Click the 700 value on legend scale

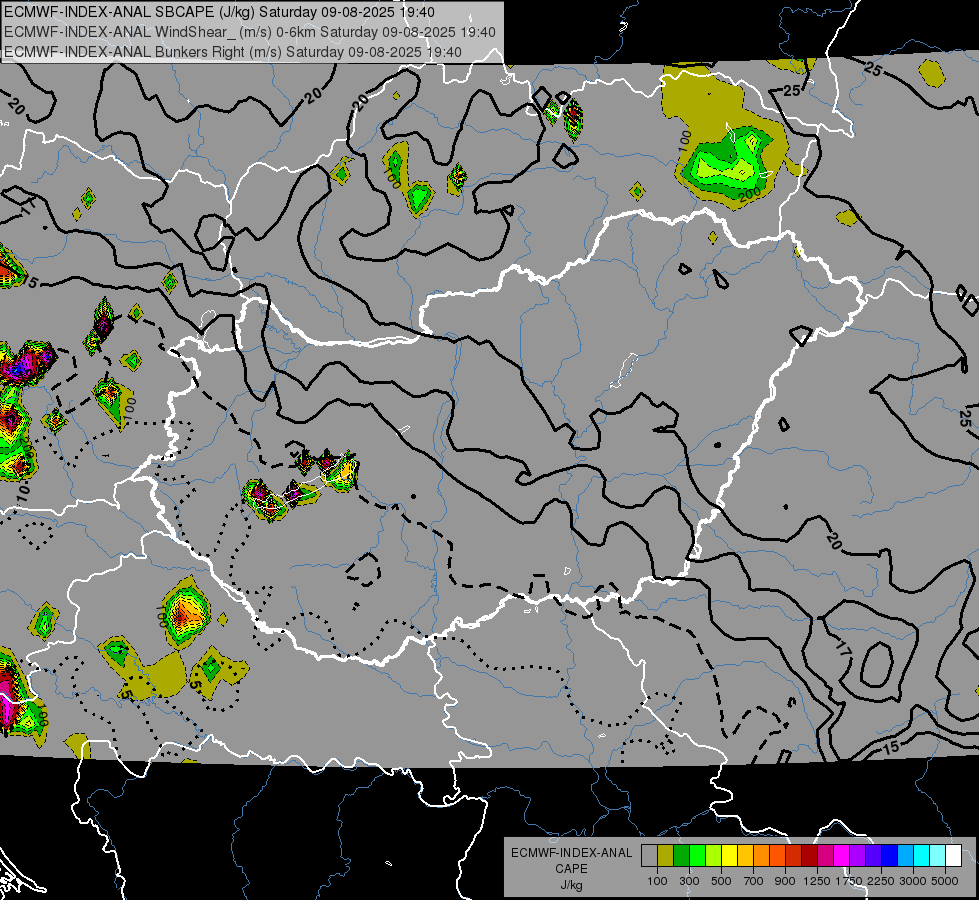tap(754, 881)
